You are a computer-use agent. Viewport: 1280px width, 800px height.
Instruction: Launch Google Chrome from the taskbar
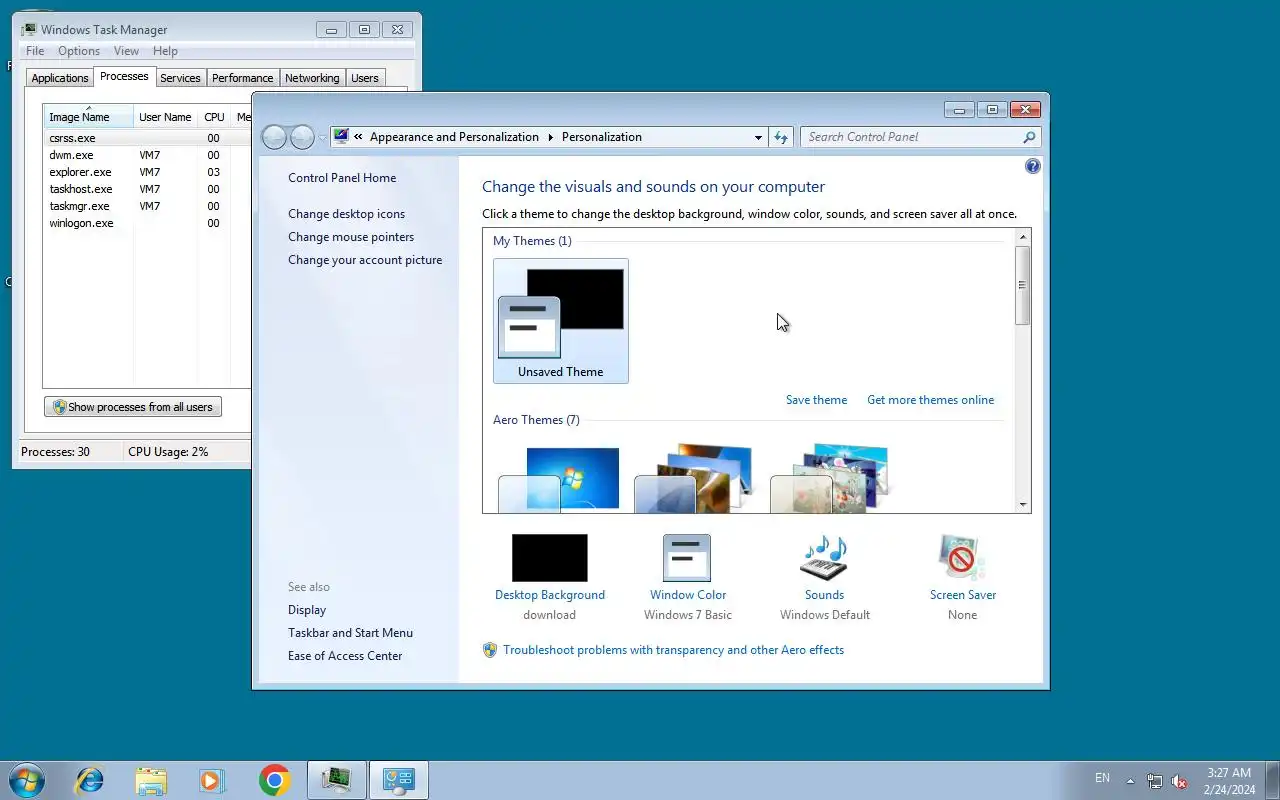274,780
